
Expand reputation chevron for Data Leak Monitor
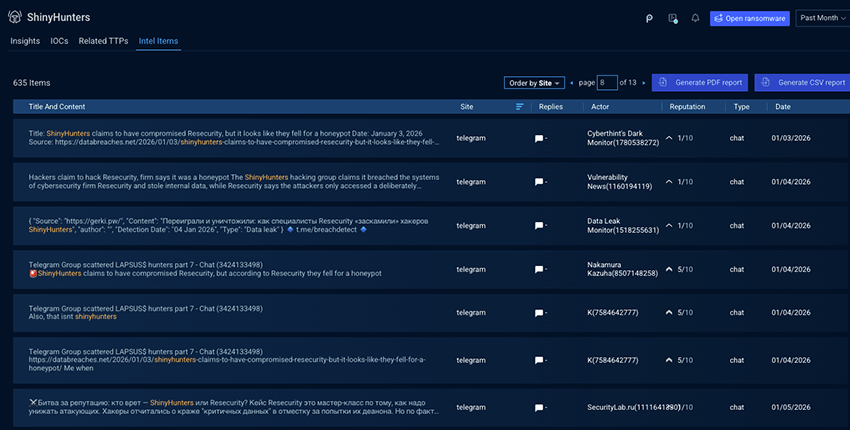click(x=669, y=225)
